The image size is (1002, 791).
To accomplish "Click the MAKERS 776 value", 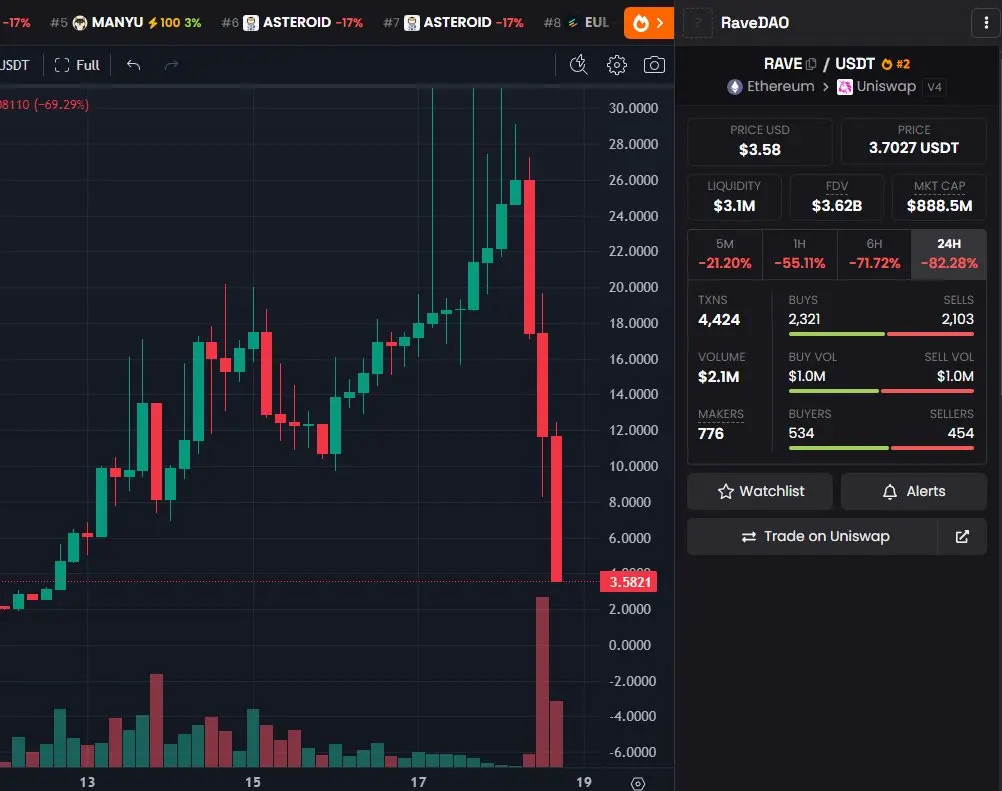I will [711, 434].
